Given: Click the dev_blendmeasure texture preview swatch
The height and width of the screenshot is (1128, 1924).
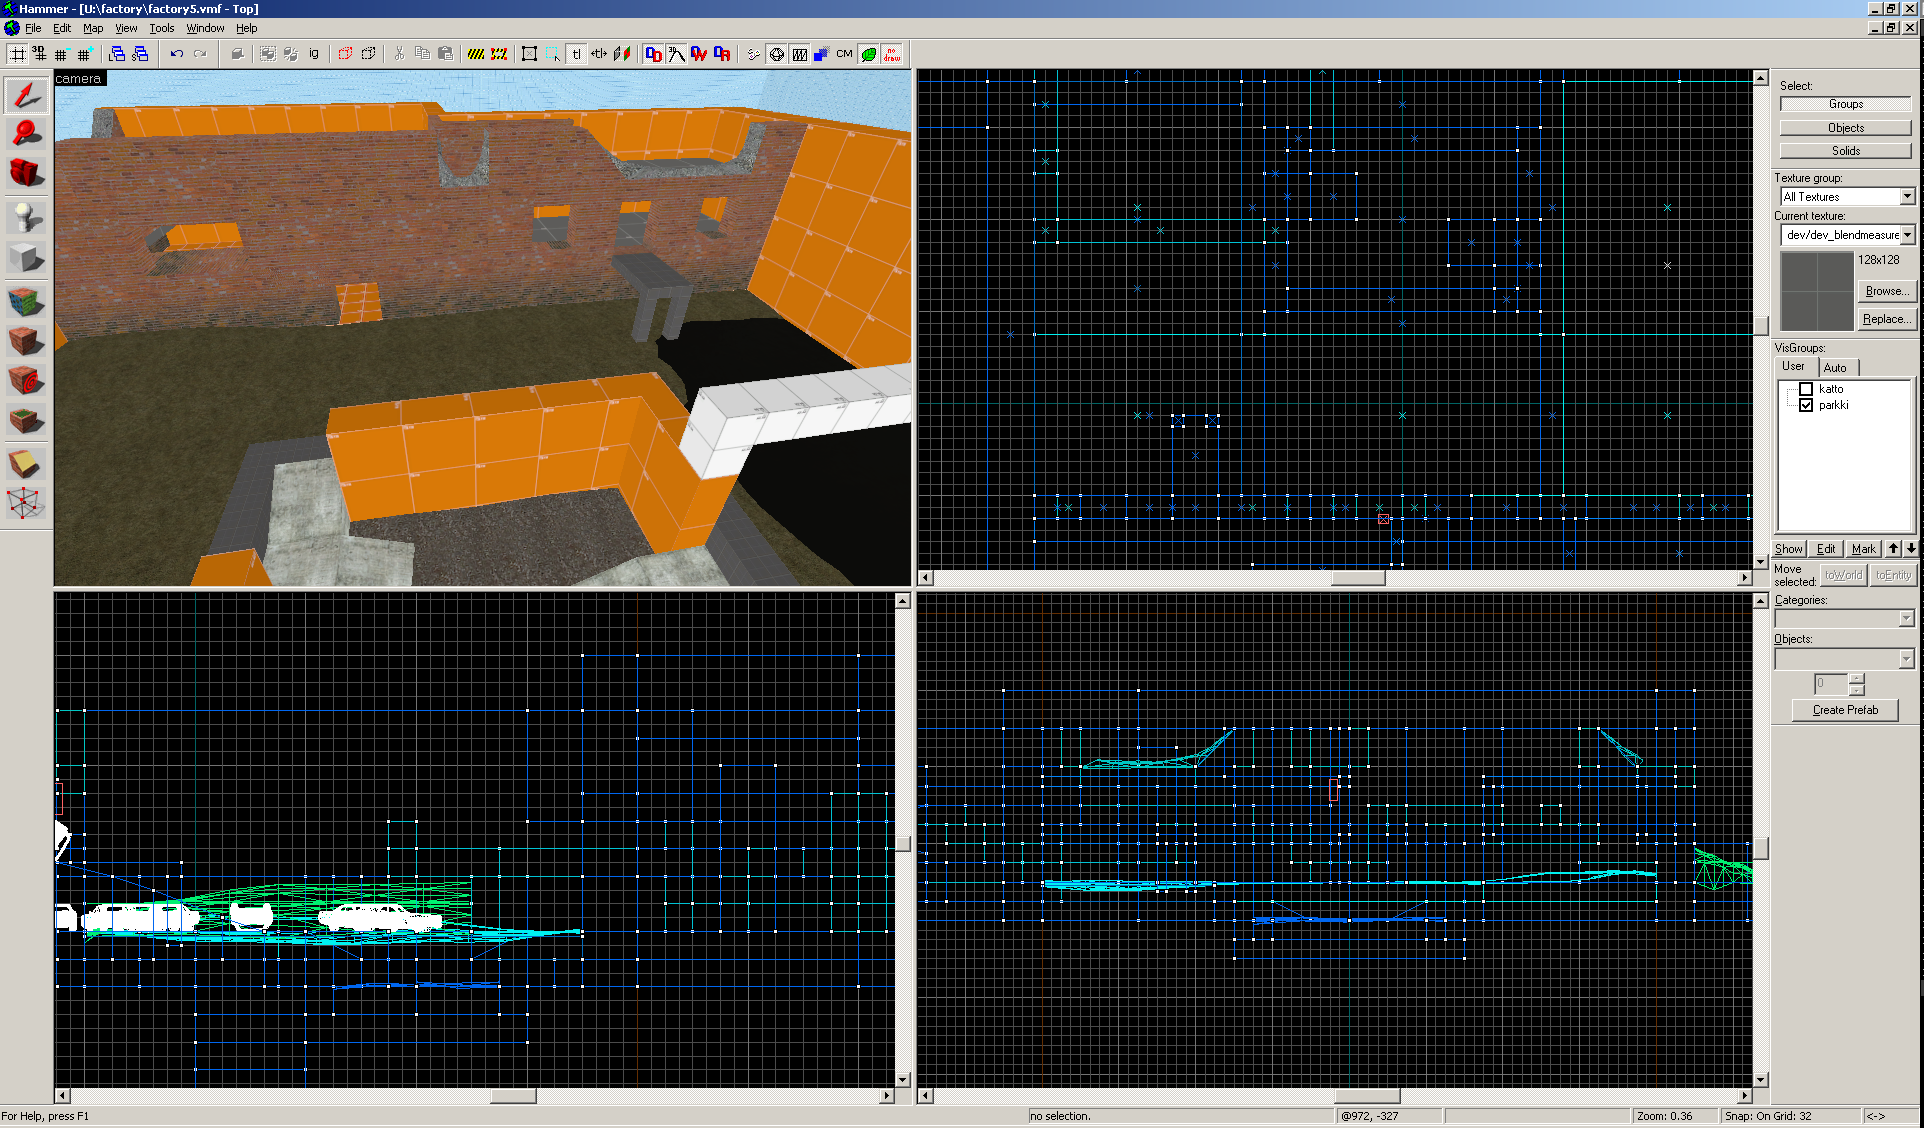Looking at the screenshot, I should [x=1817, y=291].
